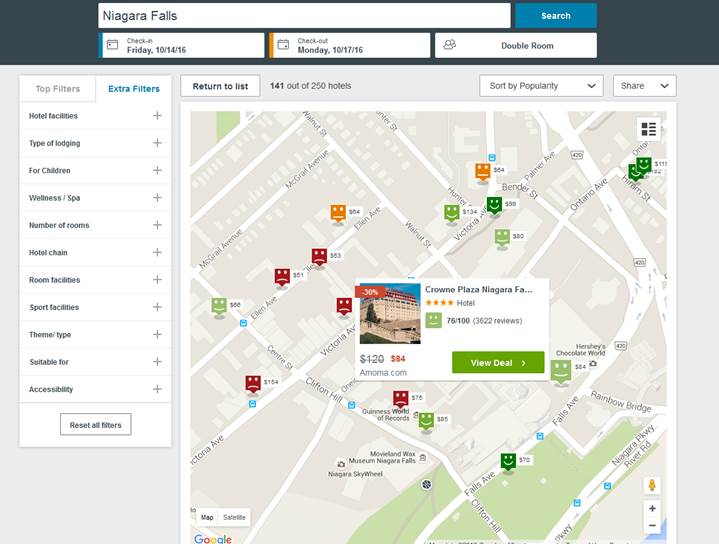Open the Double Room selector
The height and width of the screenshot is (544, 719).
click(516, 45)
